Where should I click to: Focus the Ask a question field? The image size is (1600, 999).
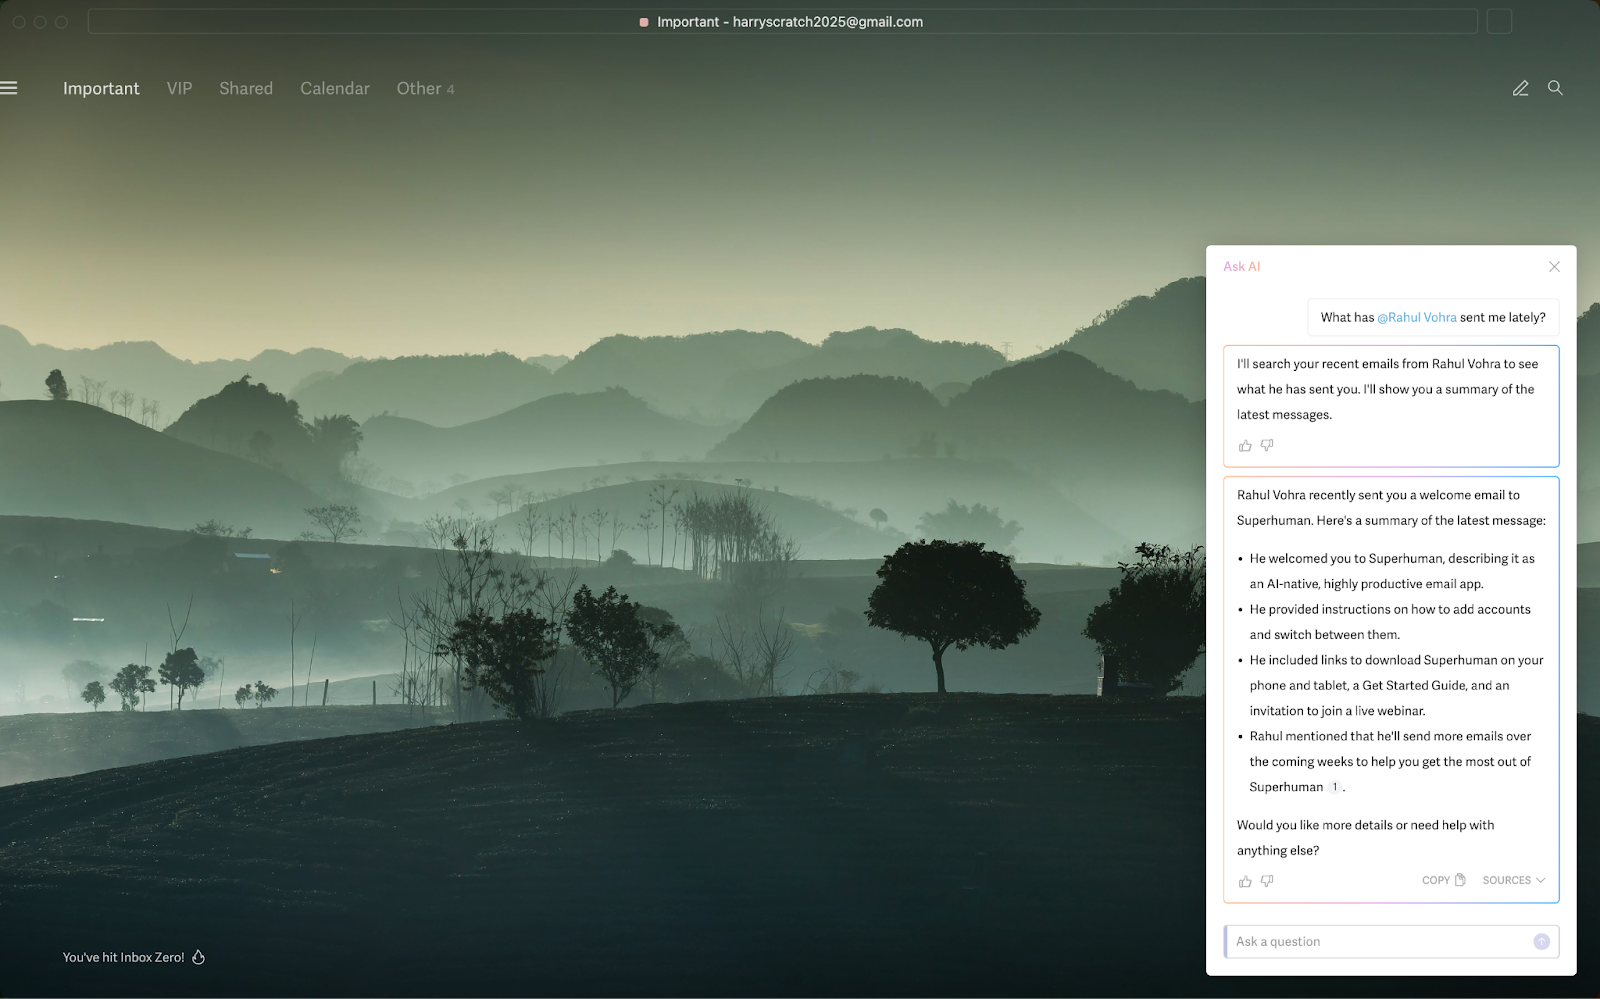point(1378,942)
